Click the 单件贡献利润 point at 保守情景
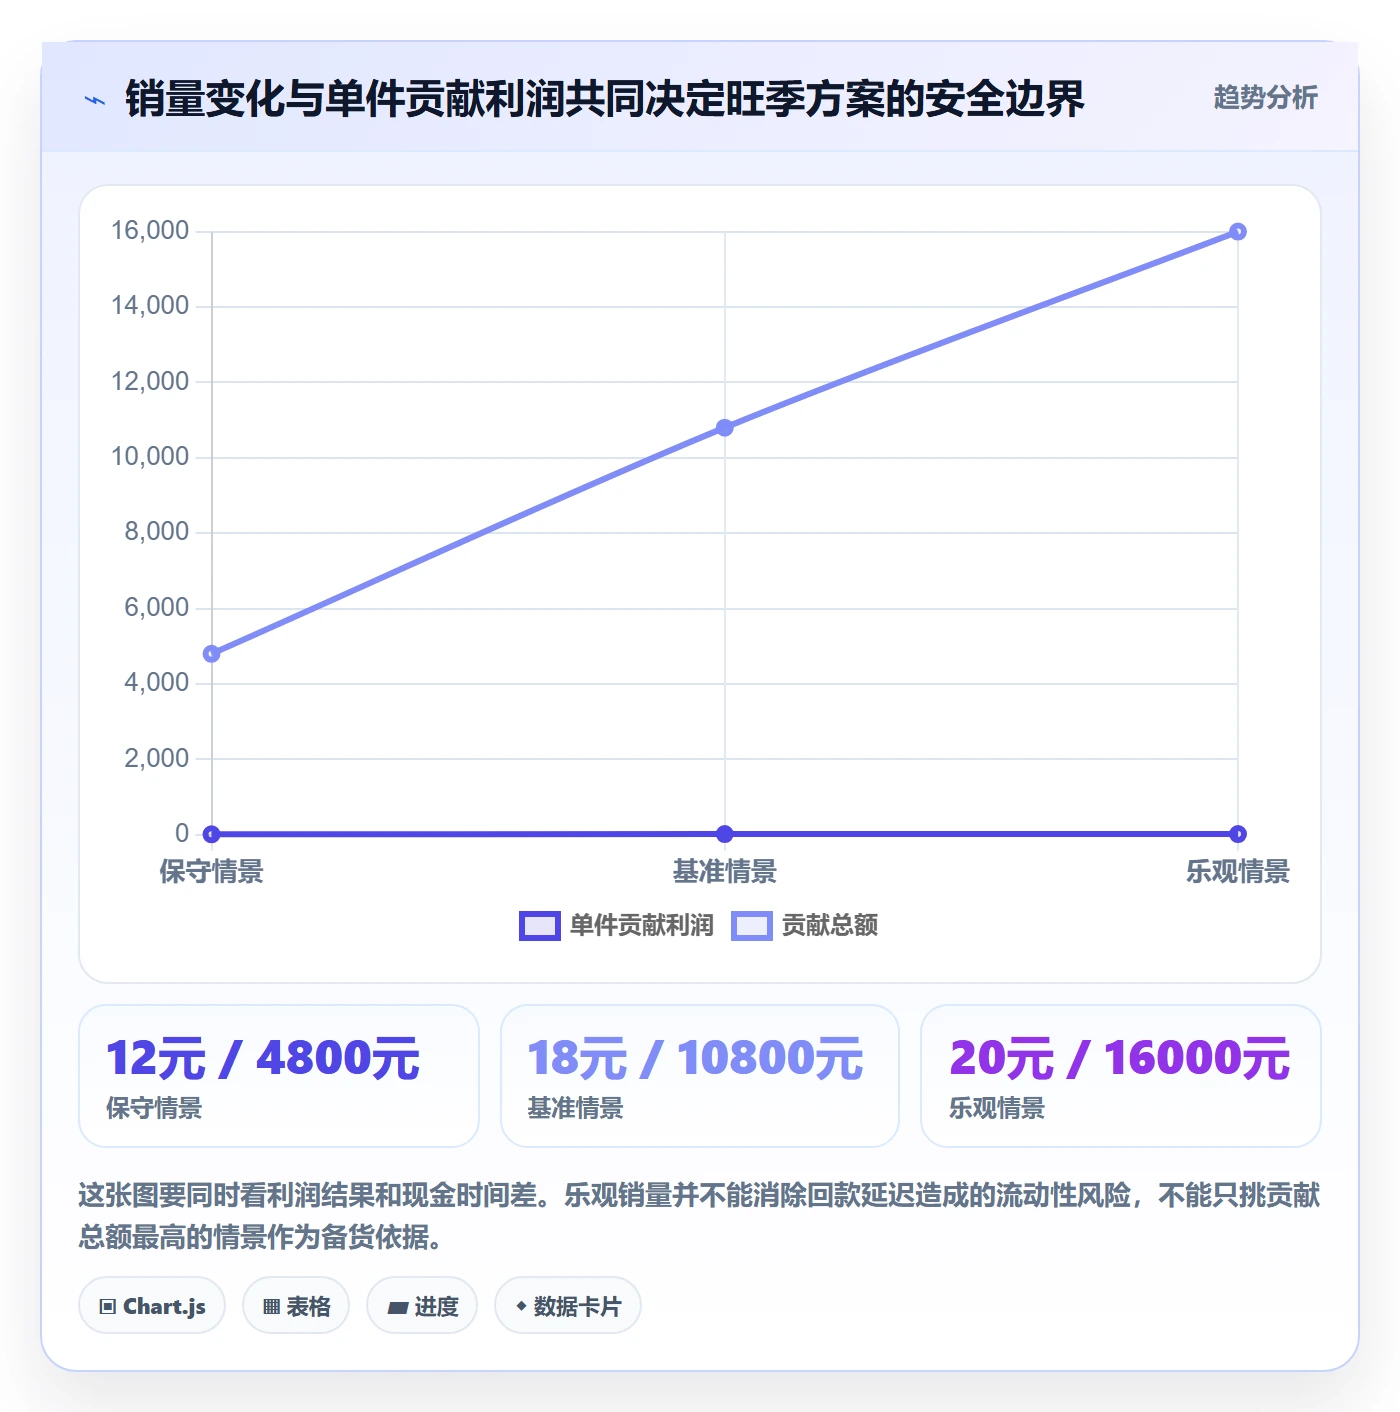The width and height of the screenshot is (1400, 1412). 212,834
